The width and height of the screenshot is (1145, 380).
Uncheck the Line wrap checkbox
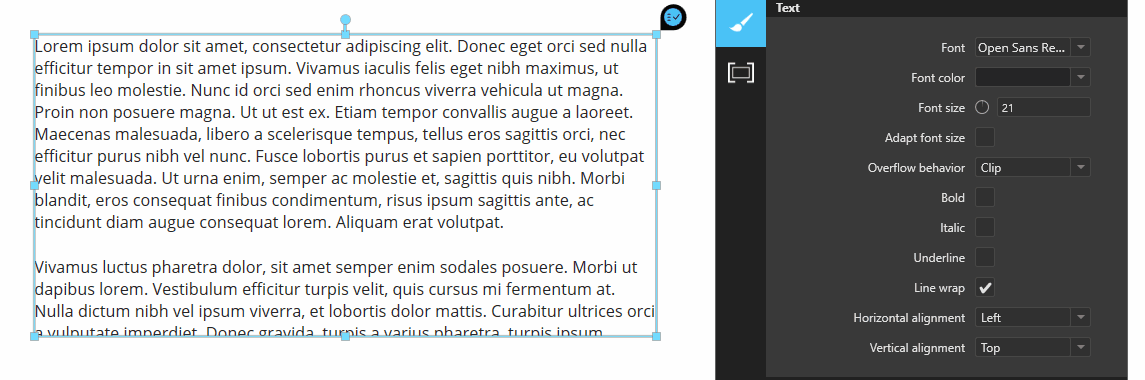point(985,288)
